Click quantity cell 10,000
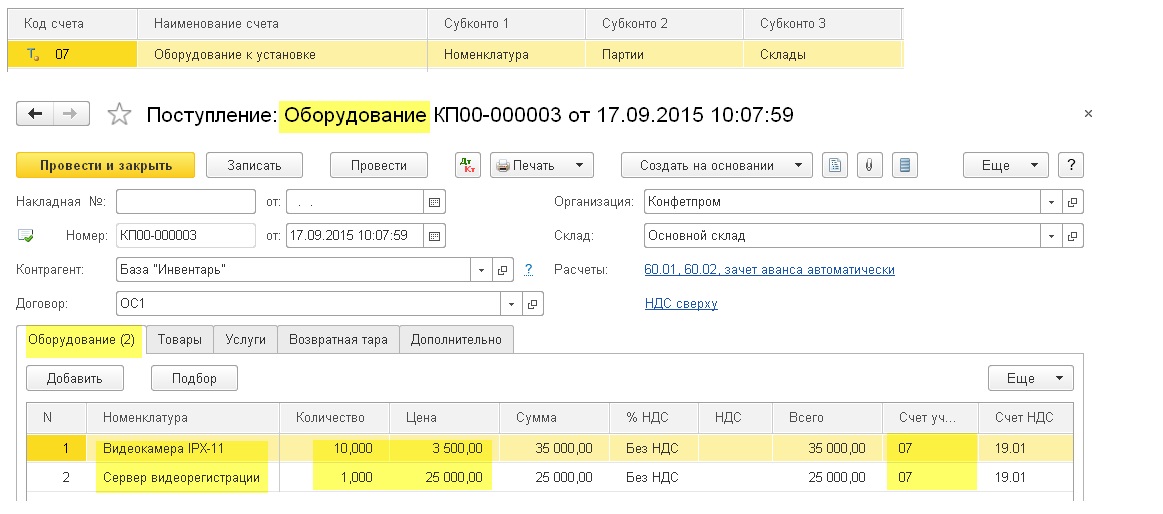The width and height of the screenshot is (1163, 514). tap(335, 448)
